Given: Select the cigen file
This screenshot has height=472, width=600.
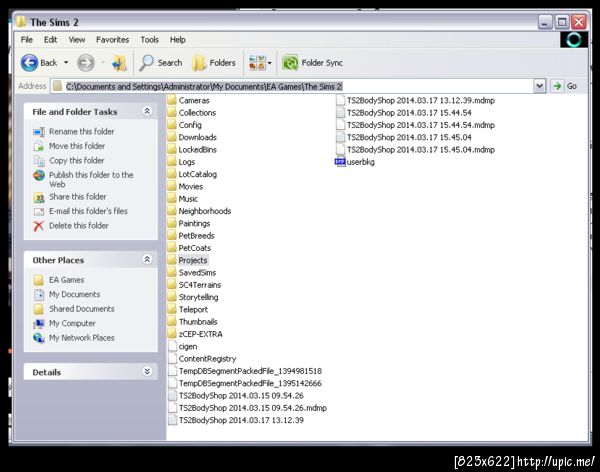Looking at the screenshot, I should (x=183, y=346).
